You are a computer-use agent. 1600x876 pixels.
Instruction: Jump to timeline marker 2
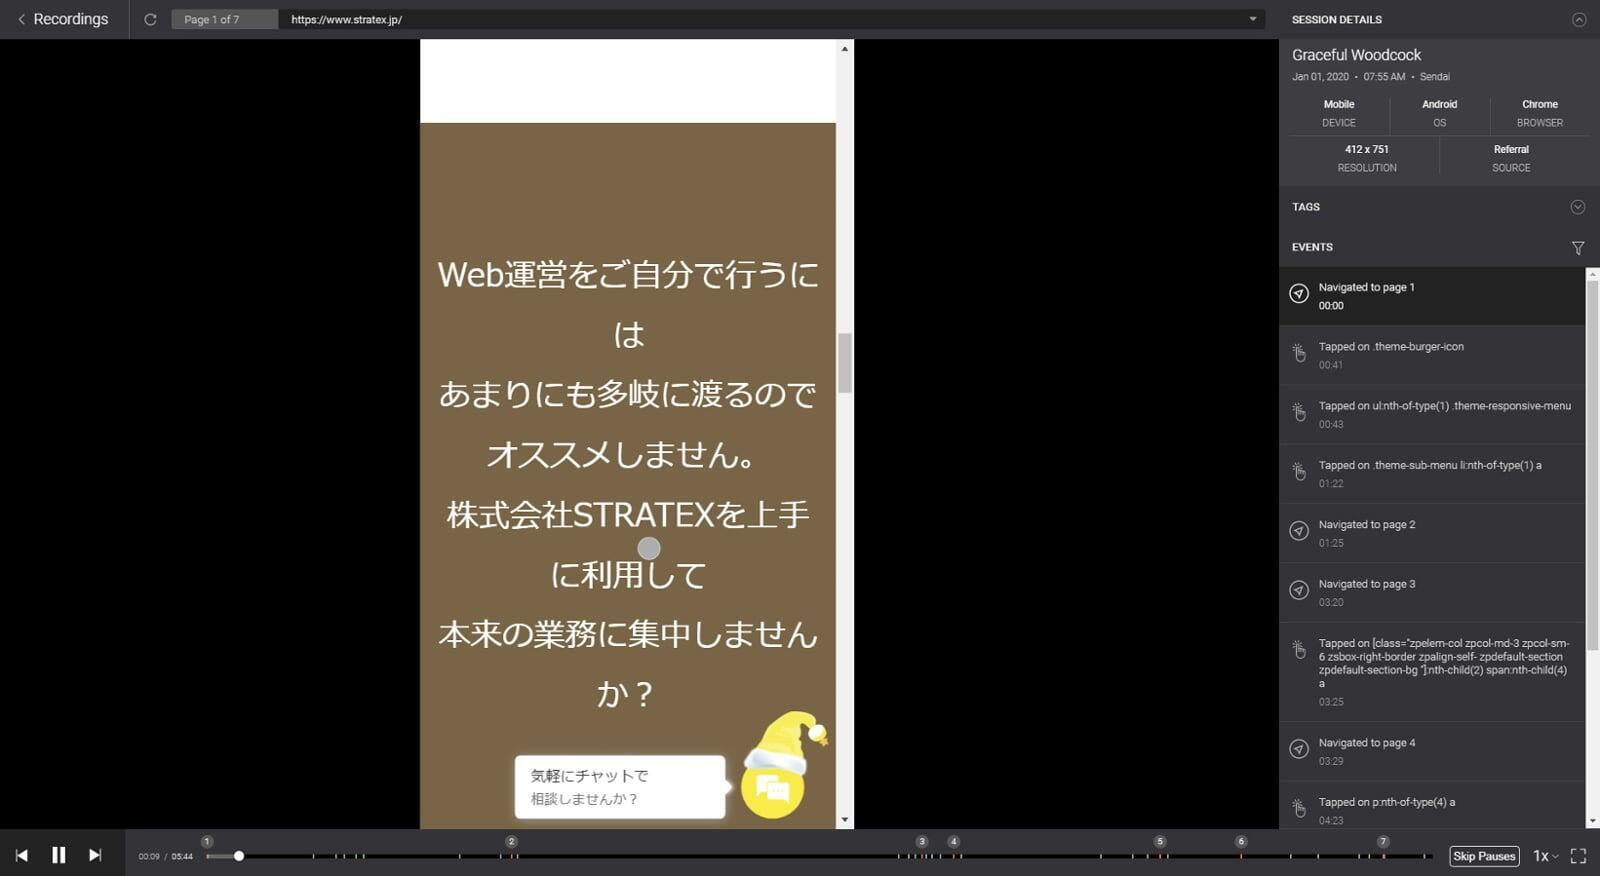click(x=511, y=842)
